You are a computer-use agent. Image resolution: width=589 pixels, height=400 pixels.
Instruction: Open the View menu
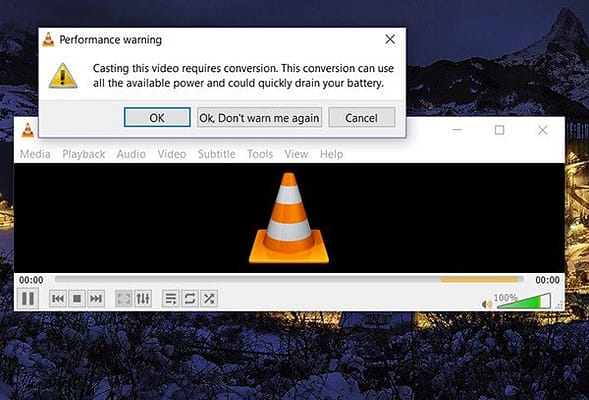pos(296,154)
